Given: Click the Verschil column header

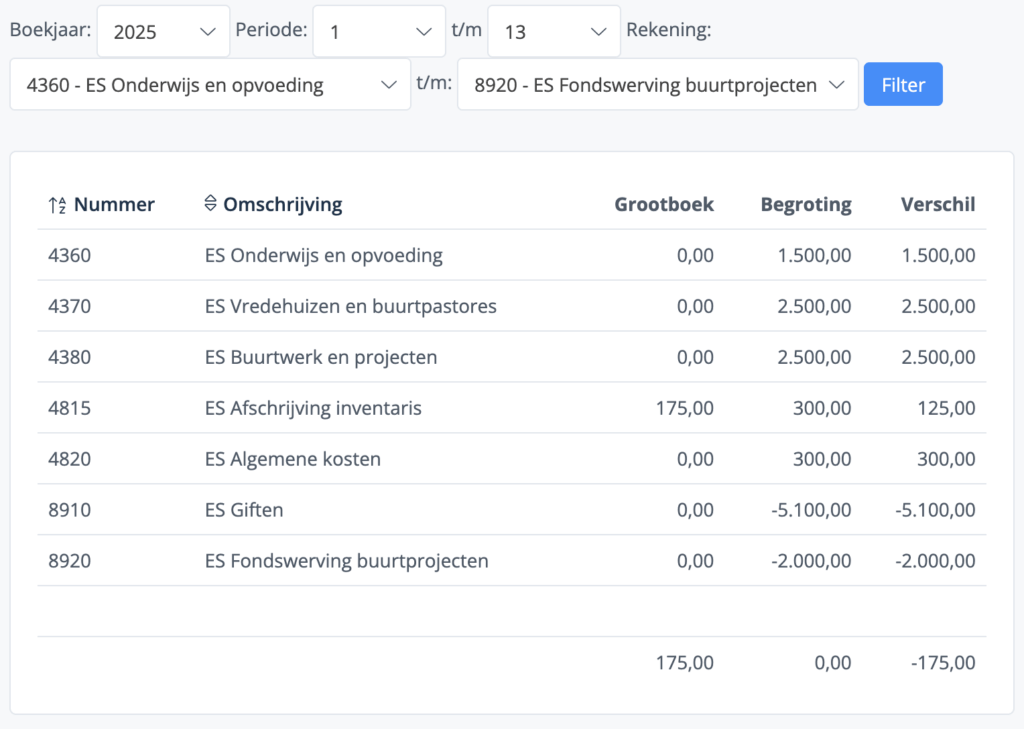Looking at the screenshot, I should coord(937,205).
